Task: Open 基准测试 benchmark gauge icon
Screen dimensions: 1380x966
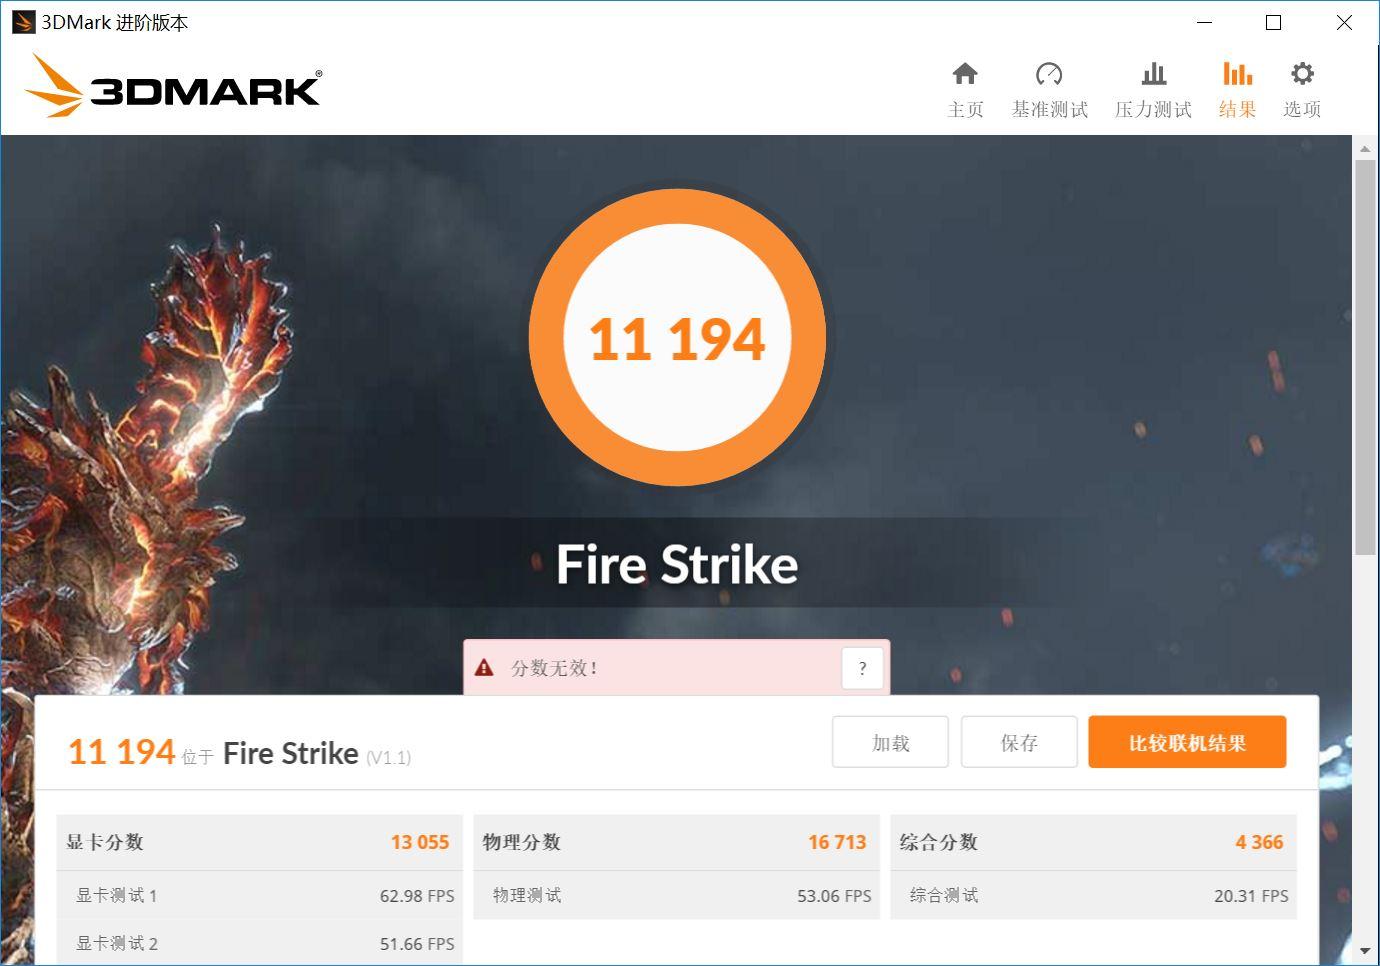Action: pyautogui.click(x=1049, y=74)
